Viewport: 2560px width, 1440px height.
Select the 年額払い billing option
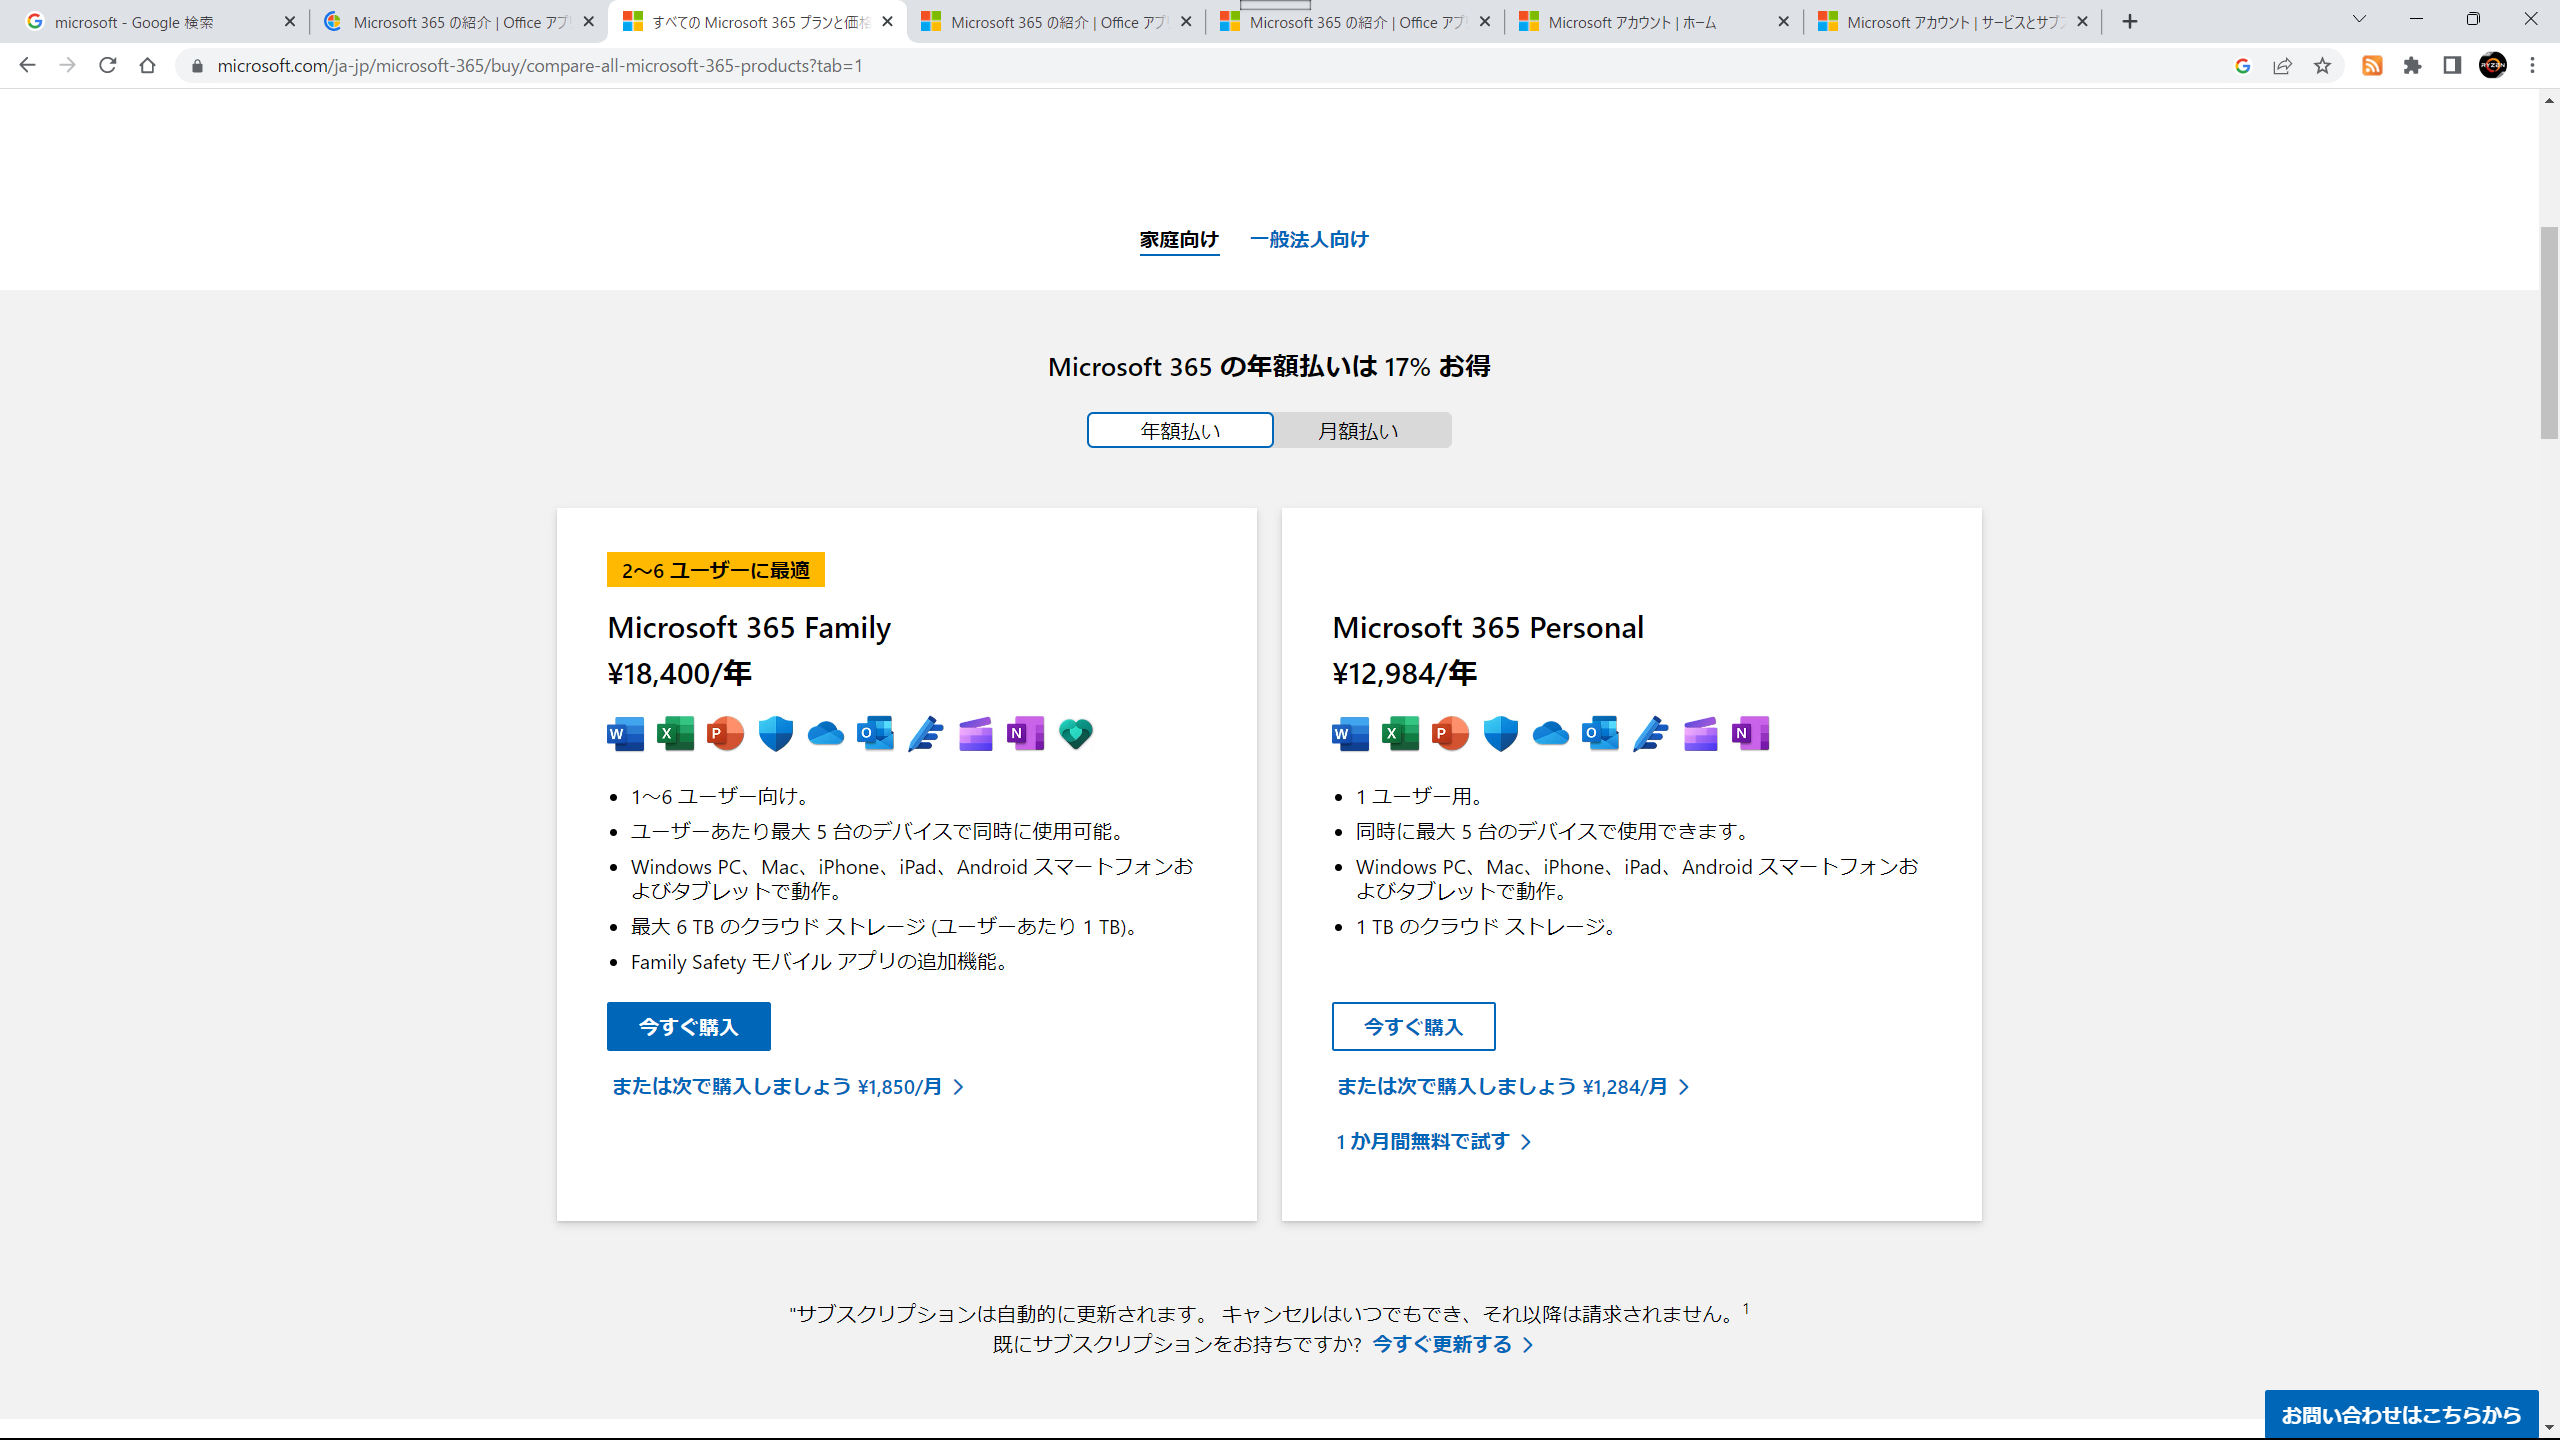pos(1180,431)
